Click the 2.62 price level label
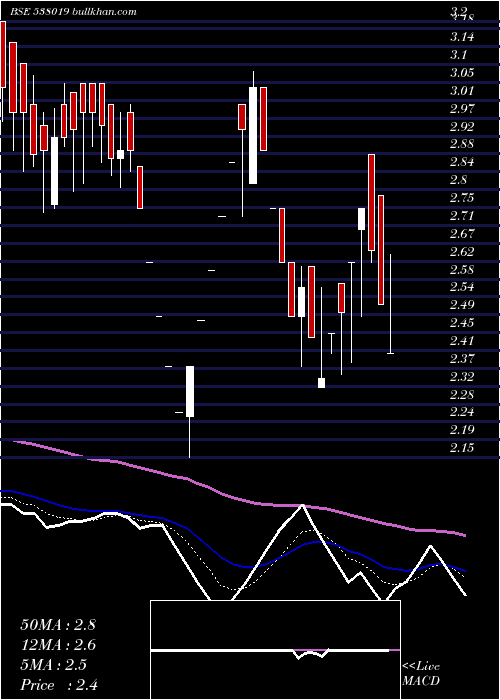The width and height of the screenshot is (500, 700). 462,251
